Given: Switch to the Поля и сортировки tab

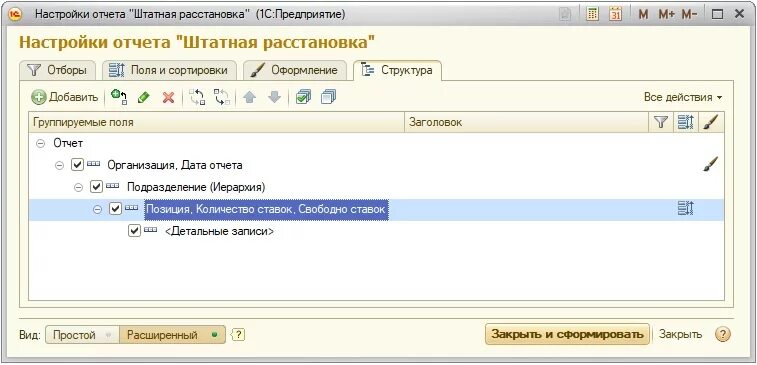Looking at the screenshot, I should tap(169, 70).
